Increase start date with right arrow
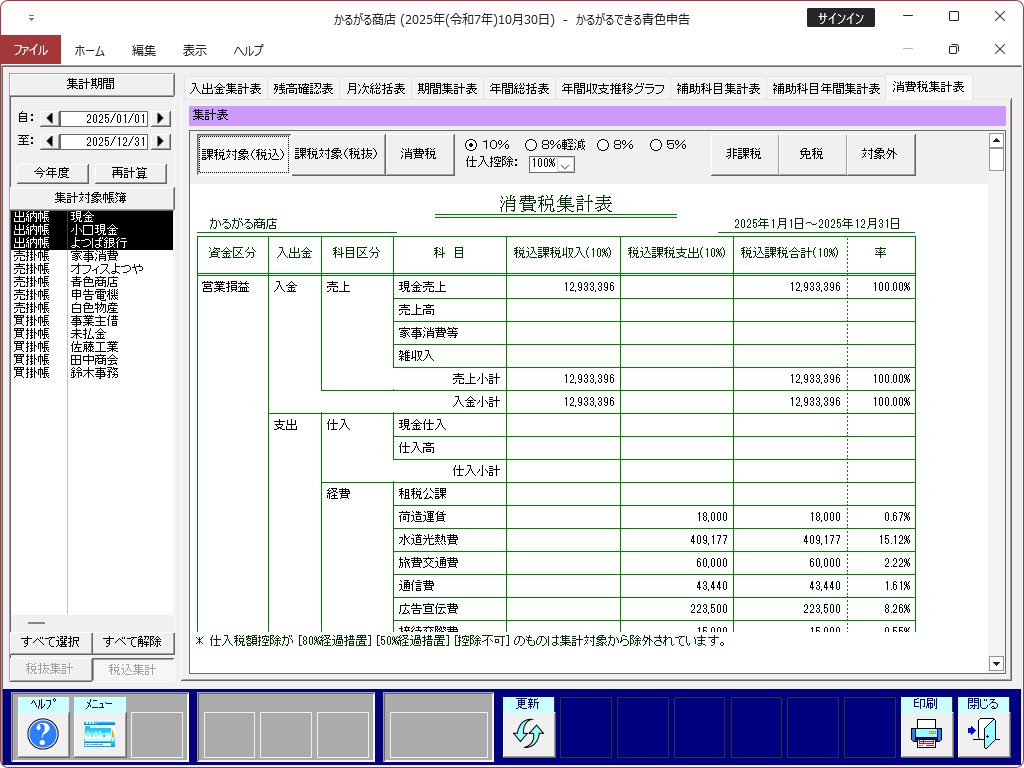The image size is (1024, 768). (159, 119)
